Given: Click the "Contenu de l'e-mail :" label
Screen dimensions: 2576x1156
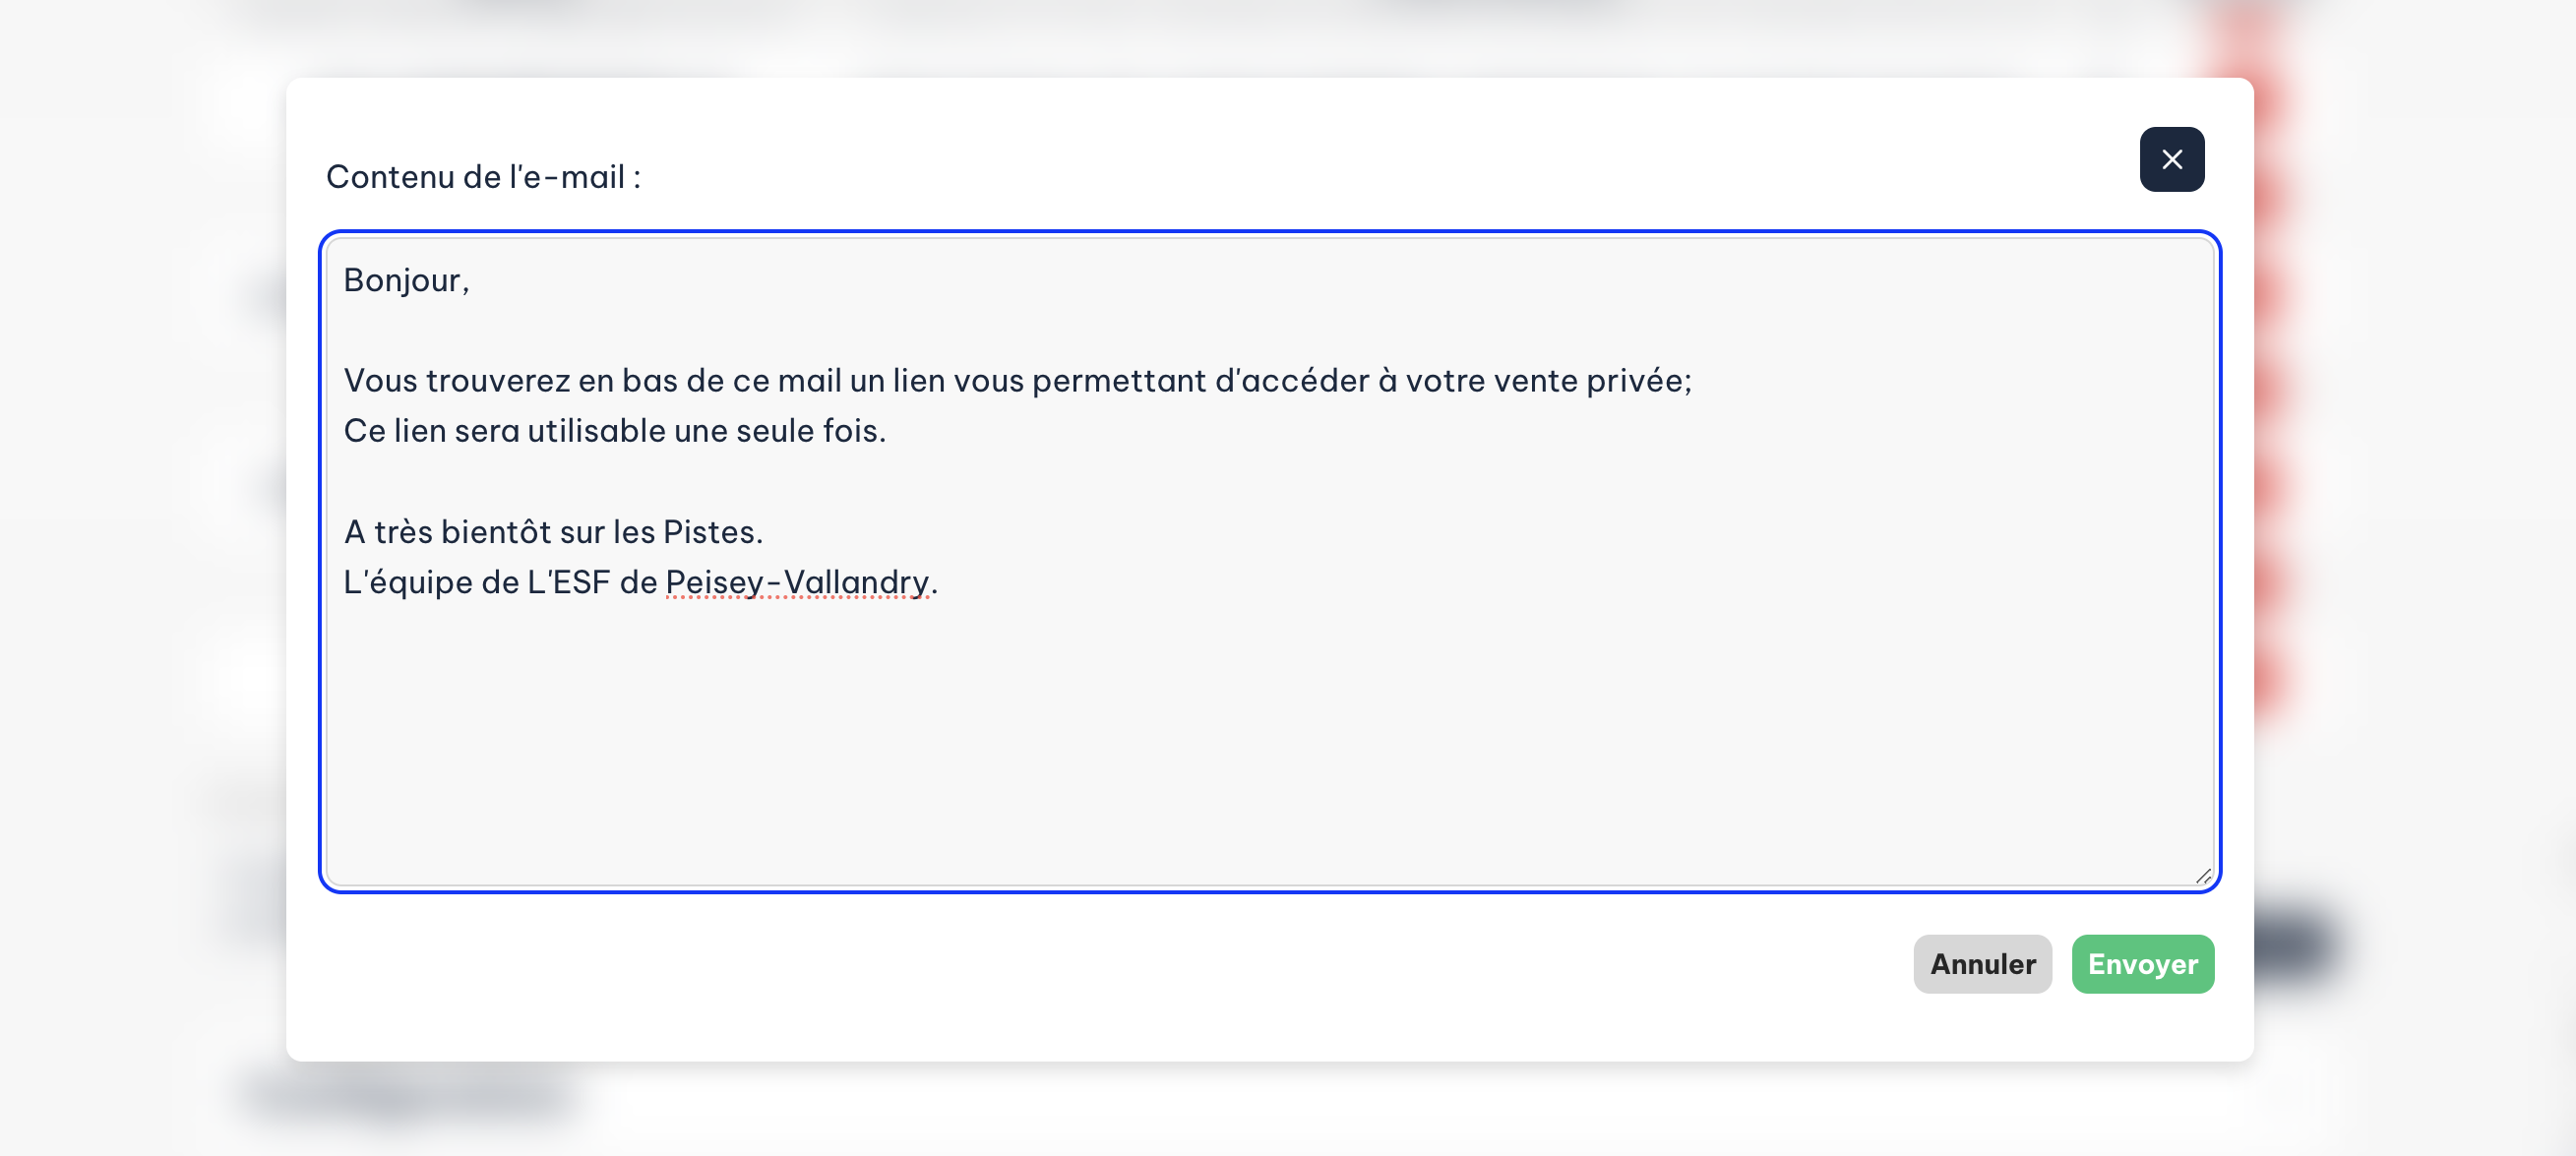Looking at the screenshot, I should coord(483,177).
